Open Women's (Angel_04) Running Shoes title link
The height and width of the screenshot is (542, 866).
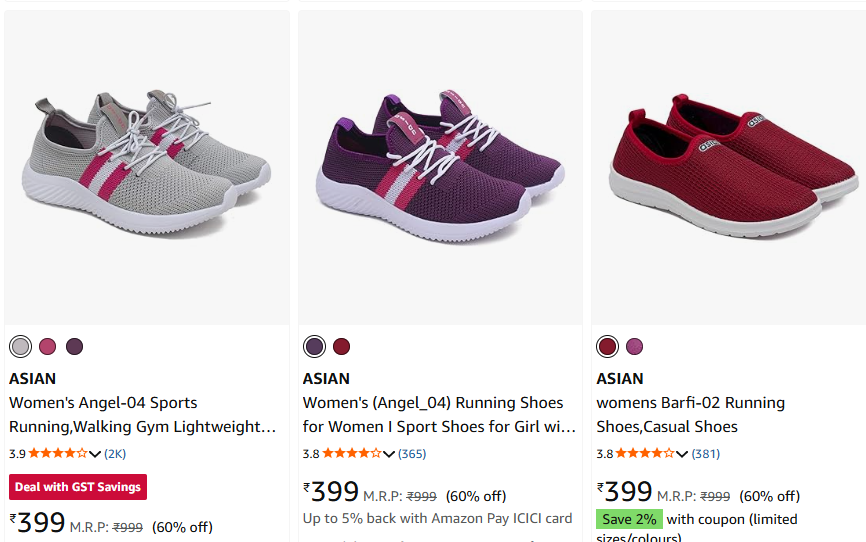439,415
